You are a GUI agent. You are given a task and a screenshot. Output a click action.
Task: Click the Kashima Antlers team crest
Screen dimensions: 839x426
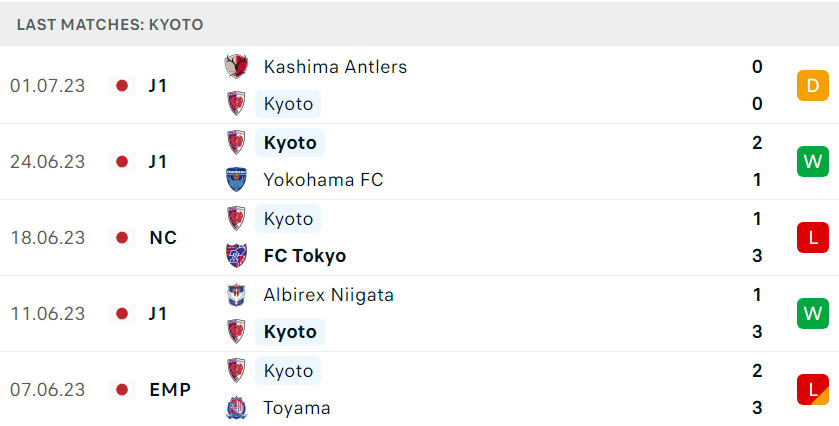tap(236, 67)
